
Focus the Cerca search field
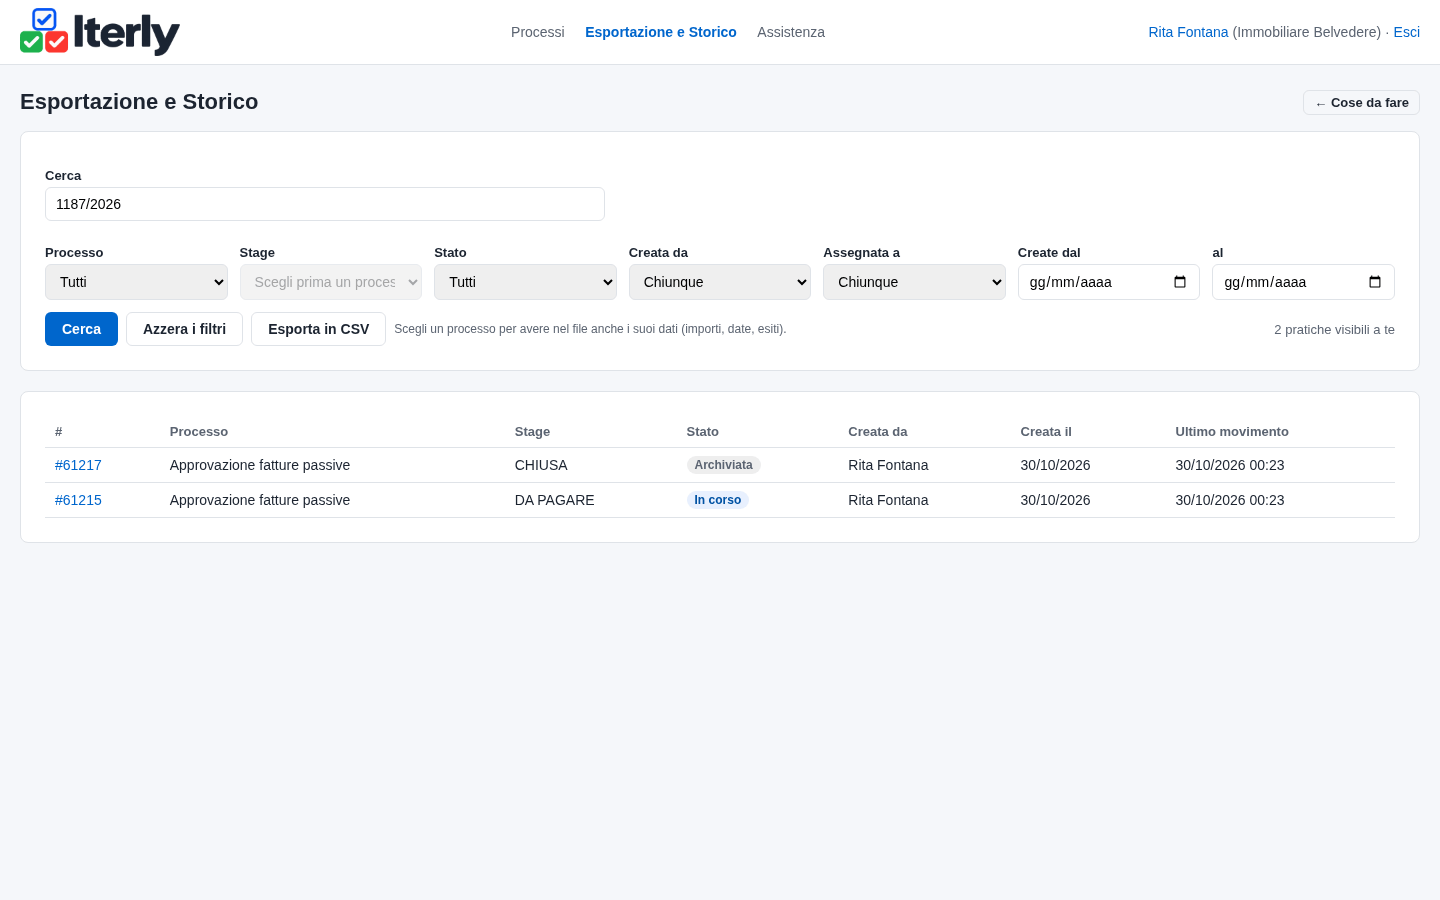pyautogui.click(x=325, y=204)
